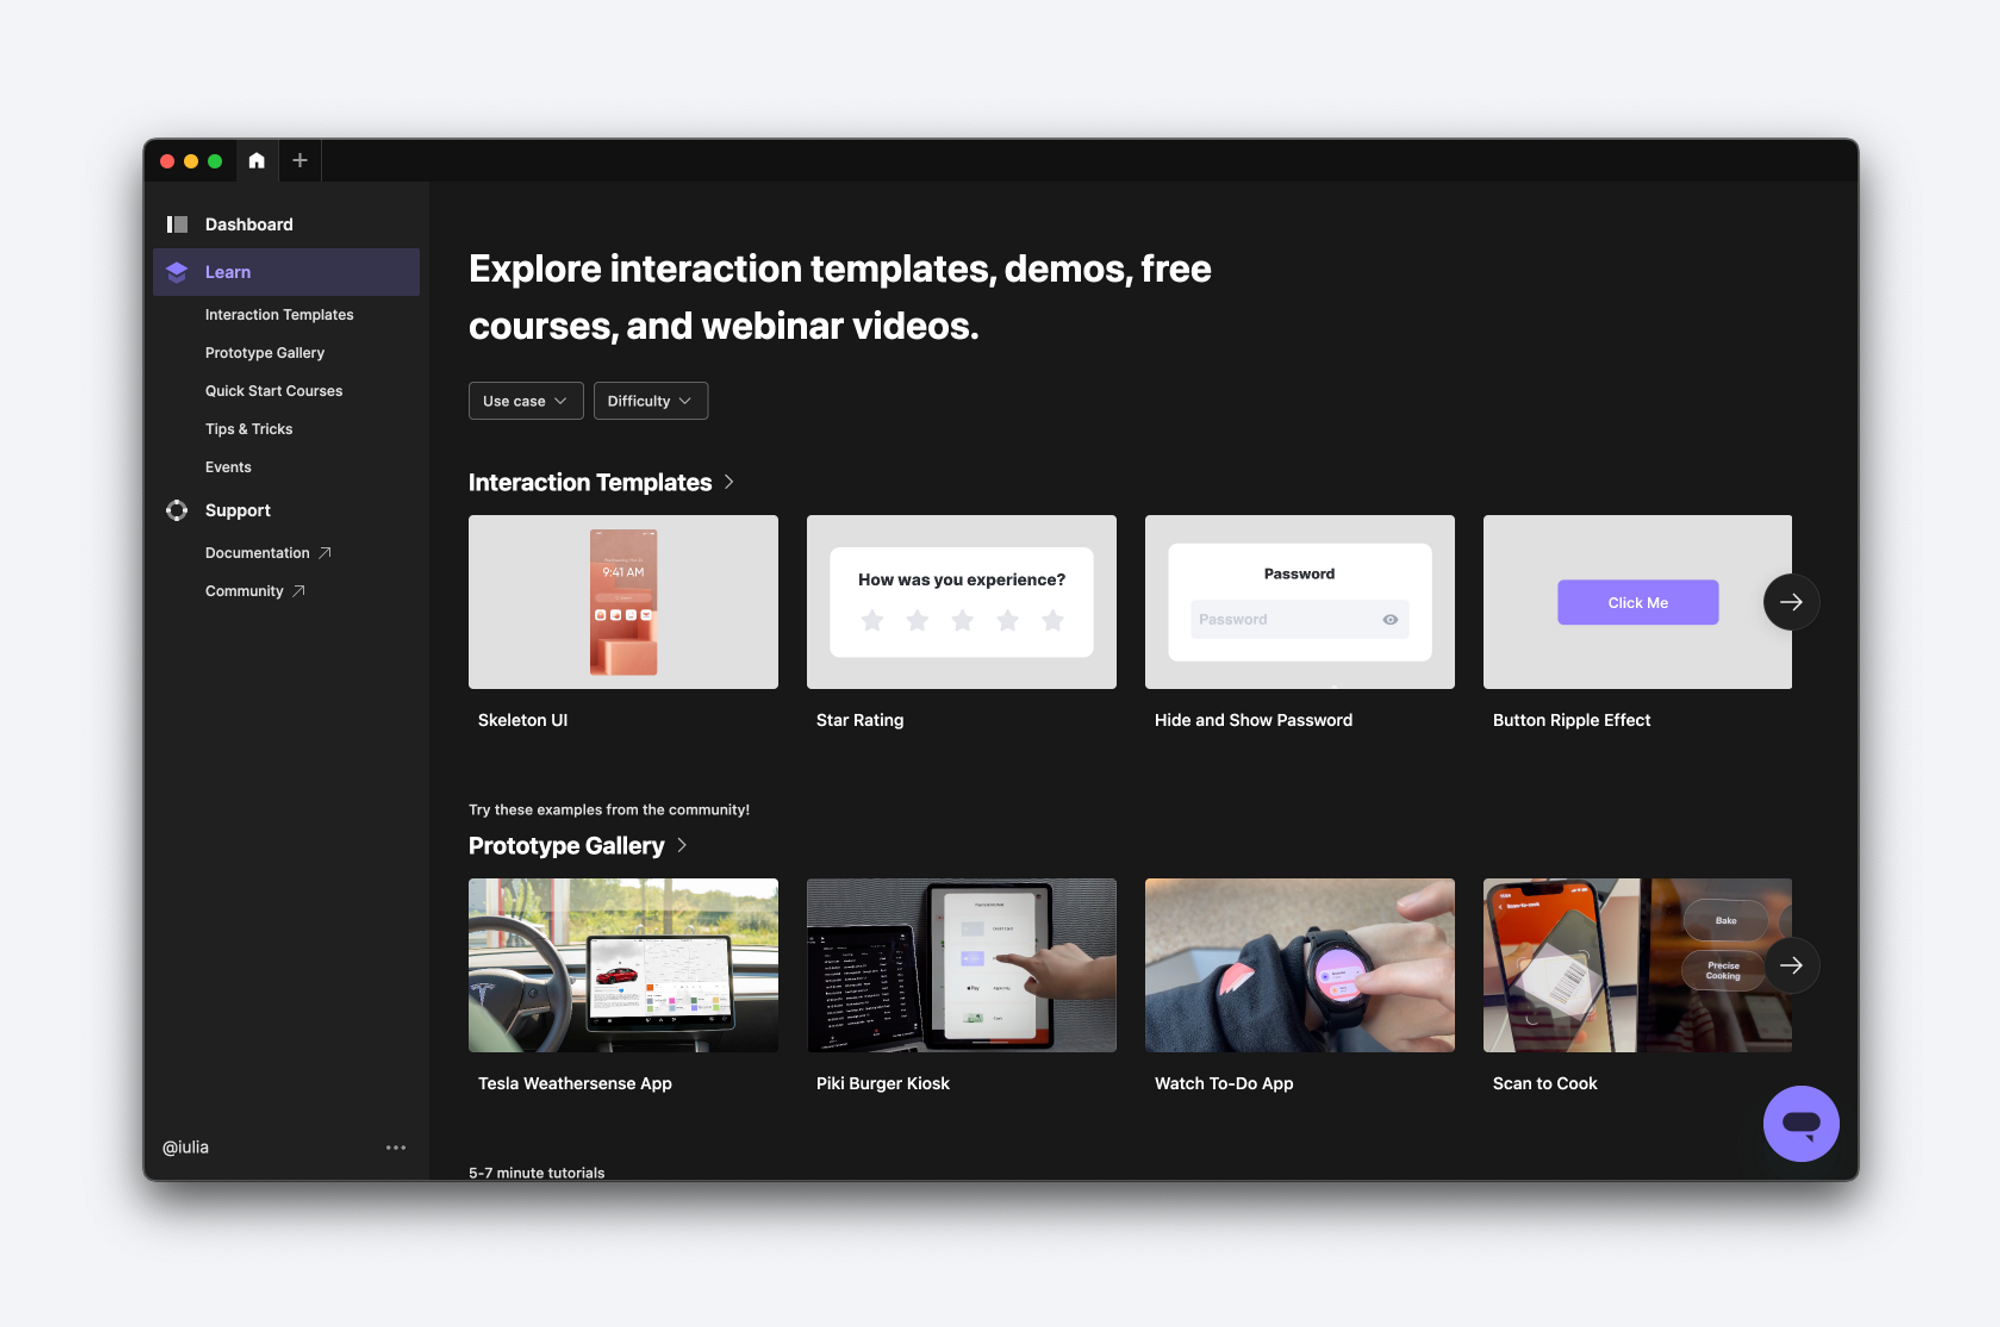Viewport: 2000px width, 1327px height.
Task: Click the third star in Star Rating
Action: [962, 621]
